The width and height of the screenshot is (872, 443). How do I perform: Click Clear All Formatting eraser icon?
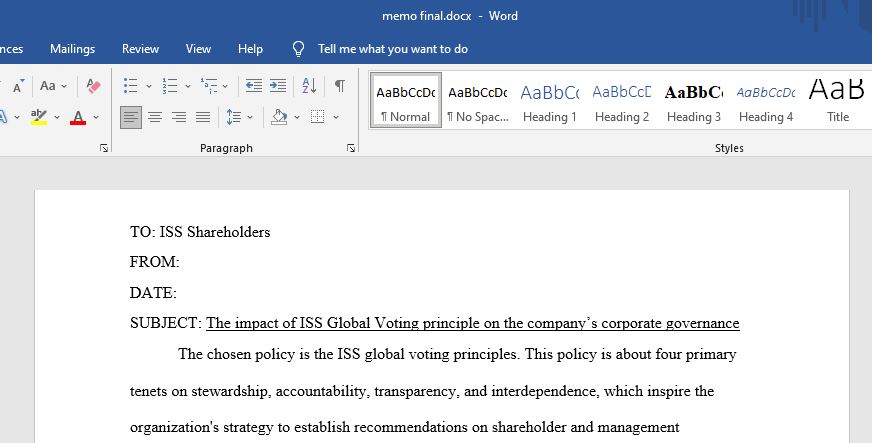click(93, 86)
